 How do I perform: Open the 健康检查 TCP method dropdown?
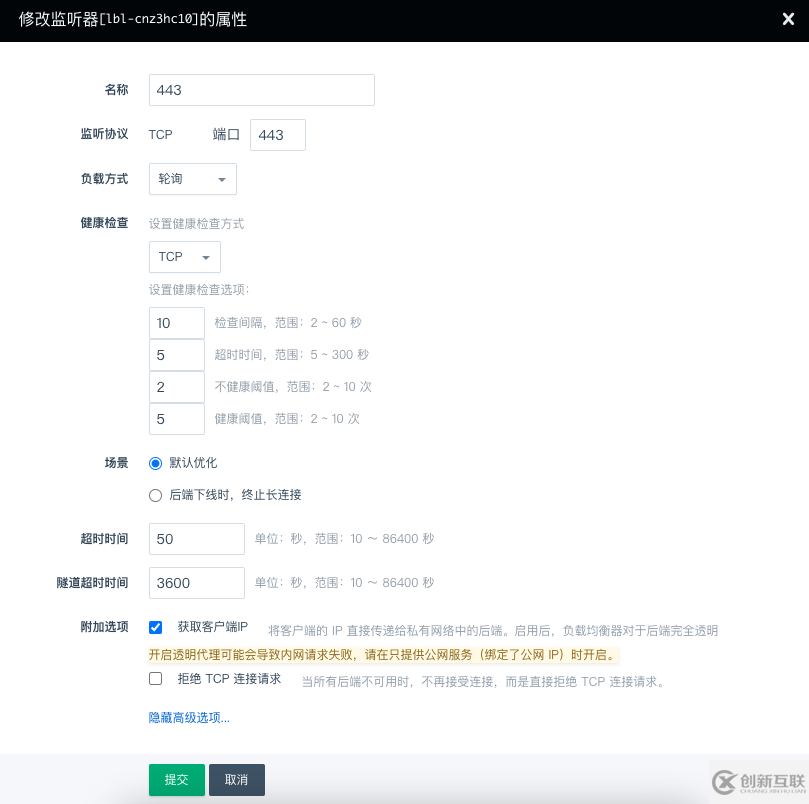coord(185,256)
